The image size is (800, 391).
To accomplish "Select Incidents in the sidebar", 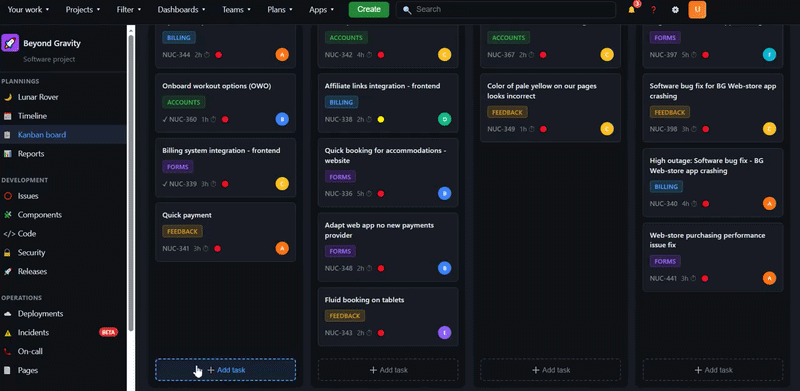I will click(x=33, y=332).
